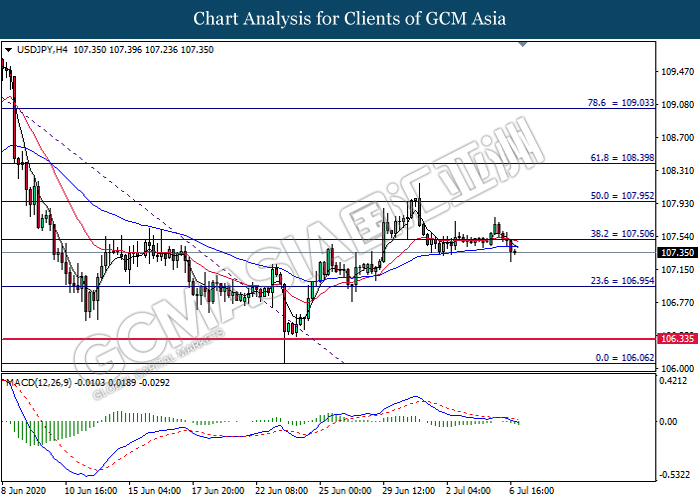Click the current price tag 107.350

point(677,253)
